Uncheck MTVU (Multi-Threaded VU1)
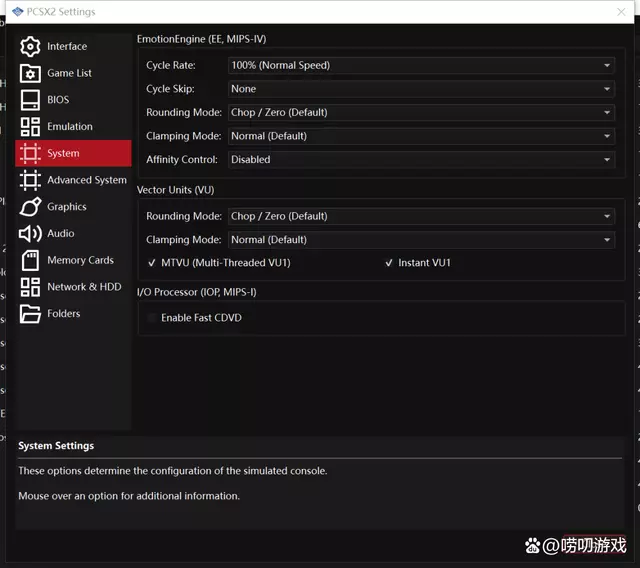This screenshot has width=640, height=568. coord(219,263)
